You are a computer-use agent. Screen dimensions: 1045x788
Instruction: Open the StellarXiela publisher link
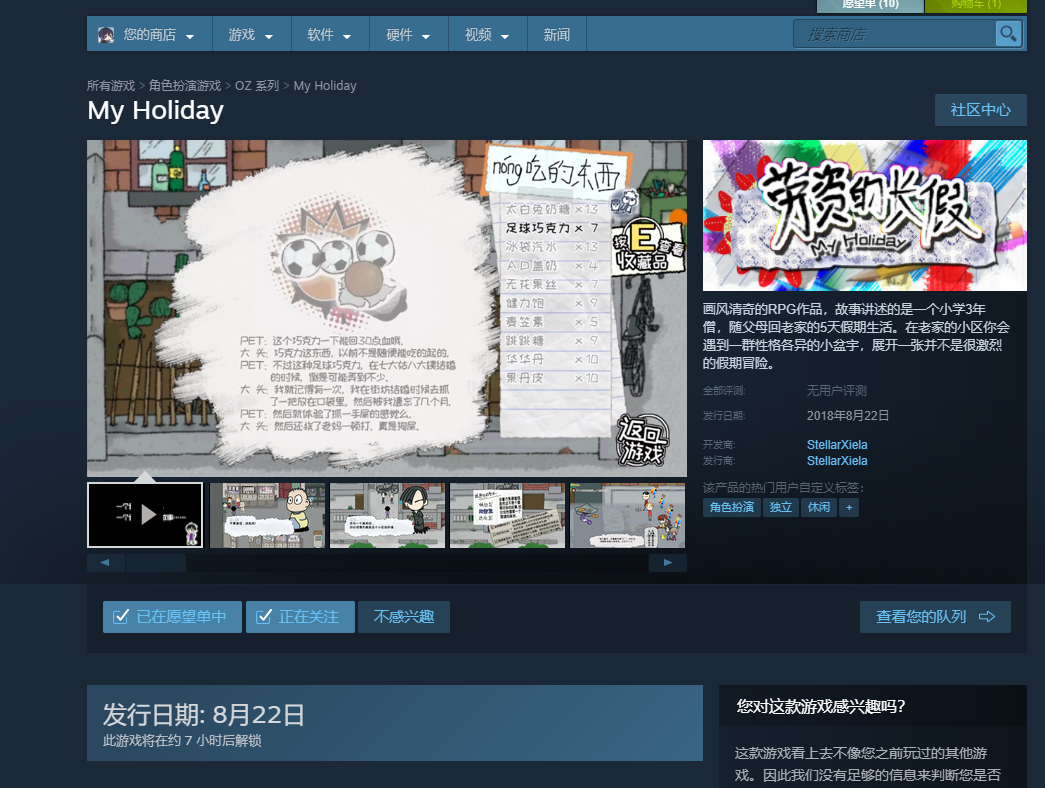[837, 461]
